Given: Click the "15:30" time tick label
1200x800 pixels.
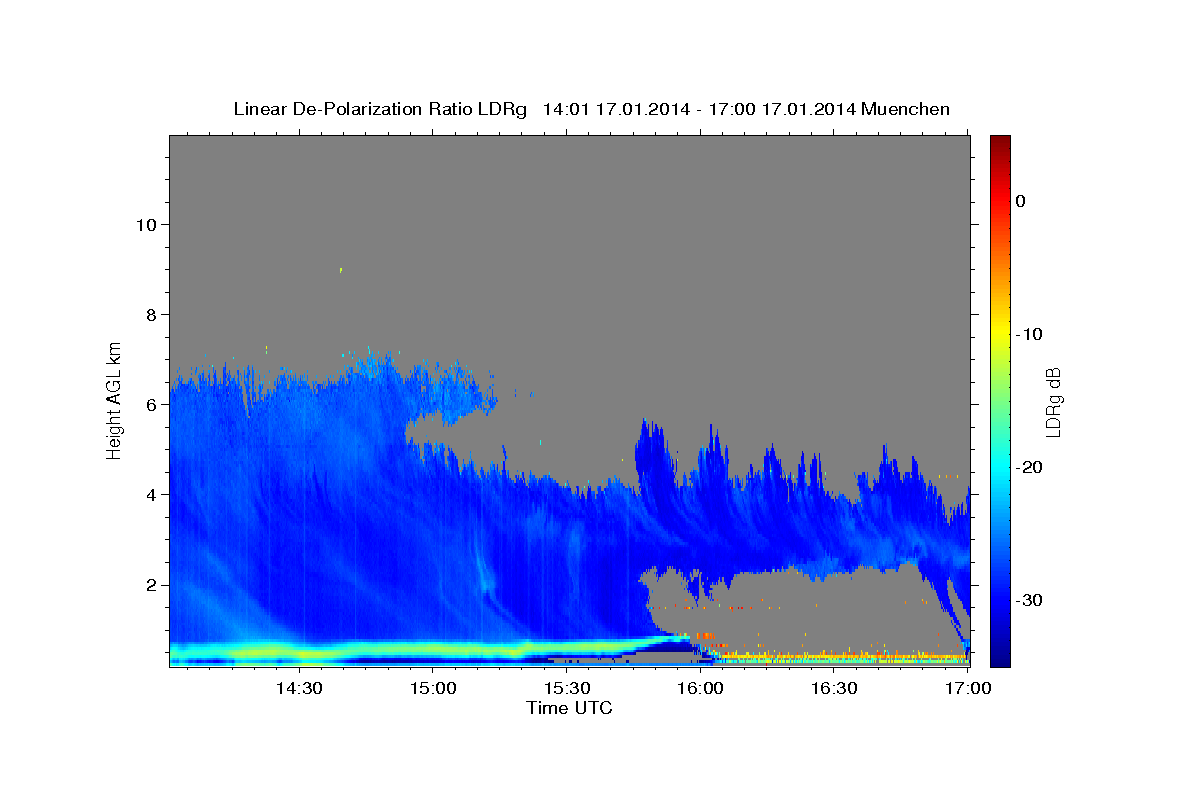Looking at the screenshot, I should pos(566,689).
